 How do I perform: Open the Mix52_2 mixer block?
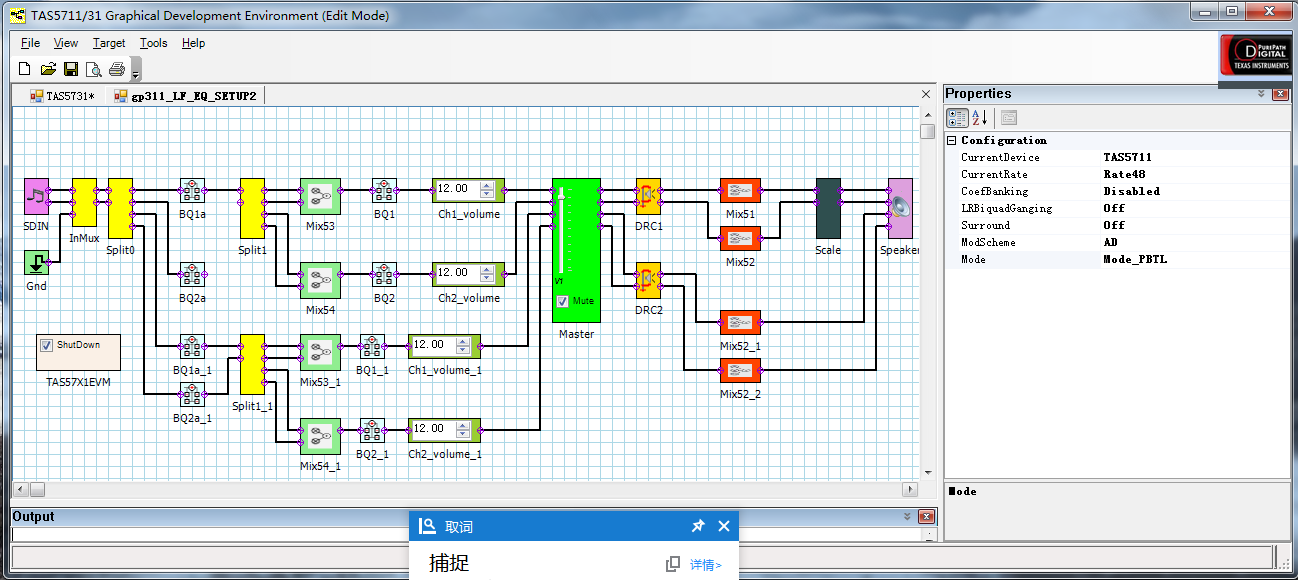(x=740, y=371)
